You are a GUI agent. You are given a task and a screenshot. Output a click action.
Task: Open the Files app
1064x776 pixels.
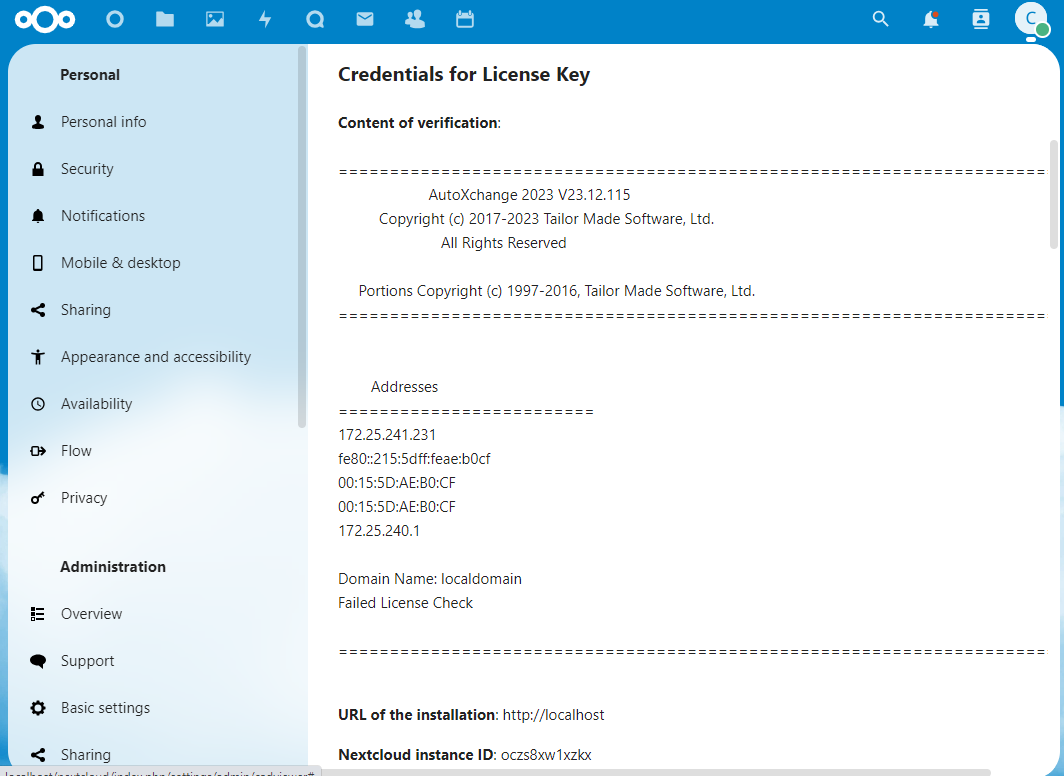click(165, 20)
